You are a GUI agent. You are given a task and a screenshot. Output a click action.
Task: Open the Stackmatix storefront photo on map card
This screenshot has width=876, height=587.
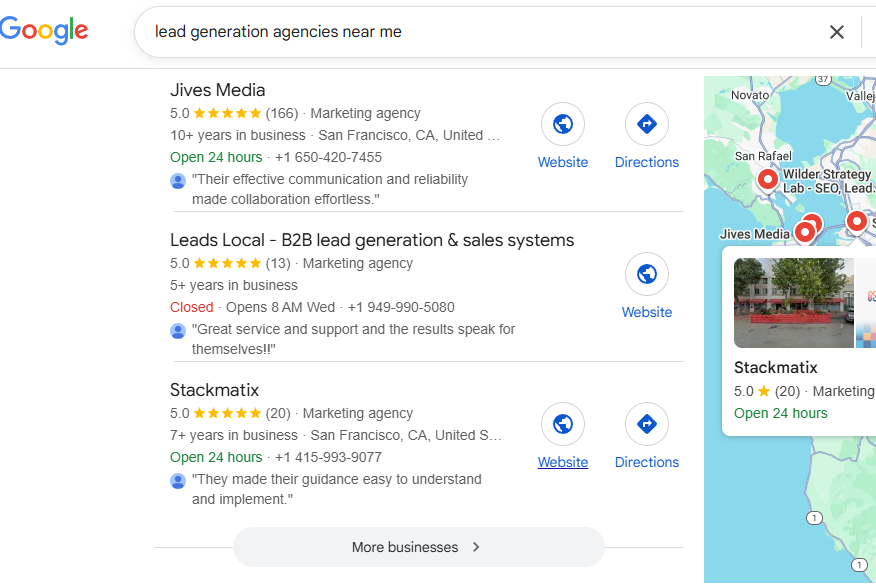tap(793, 303)
